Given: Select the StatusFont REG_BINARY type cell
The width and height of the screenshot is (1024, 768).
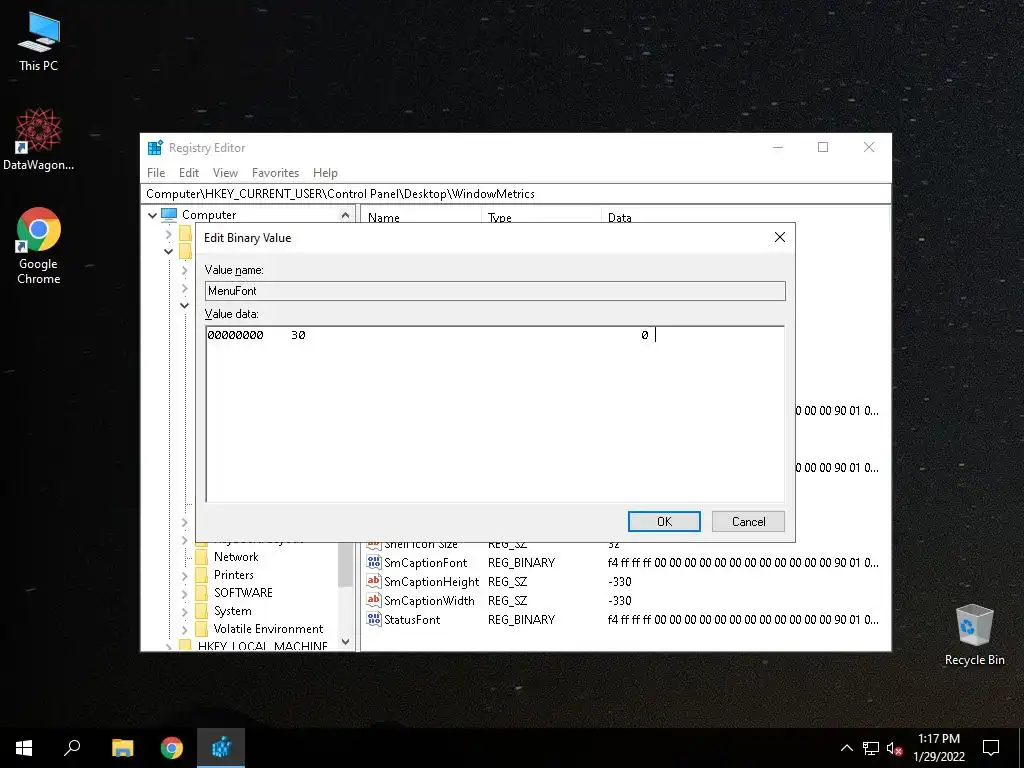Looking at the screenshot, I should coord(521,619).
